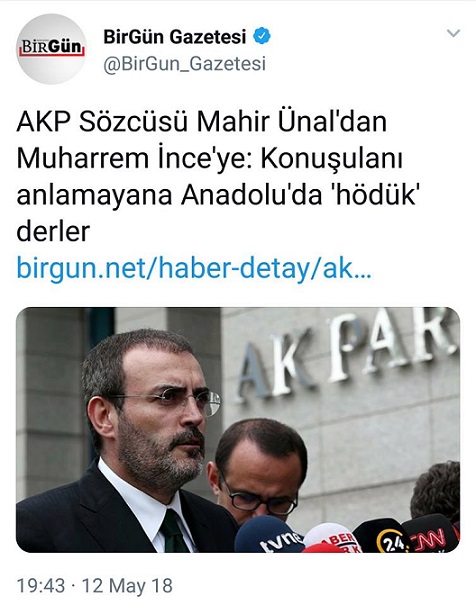Click the tvnet microphone in the photo

point(268,535)
